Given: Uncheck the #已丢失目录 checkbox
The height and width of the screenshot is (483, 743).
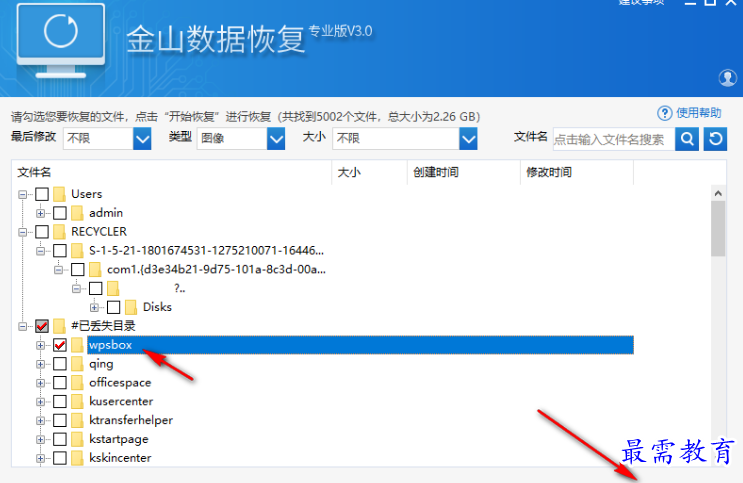Looking at the screenshot, I should (x=42, y=326).
